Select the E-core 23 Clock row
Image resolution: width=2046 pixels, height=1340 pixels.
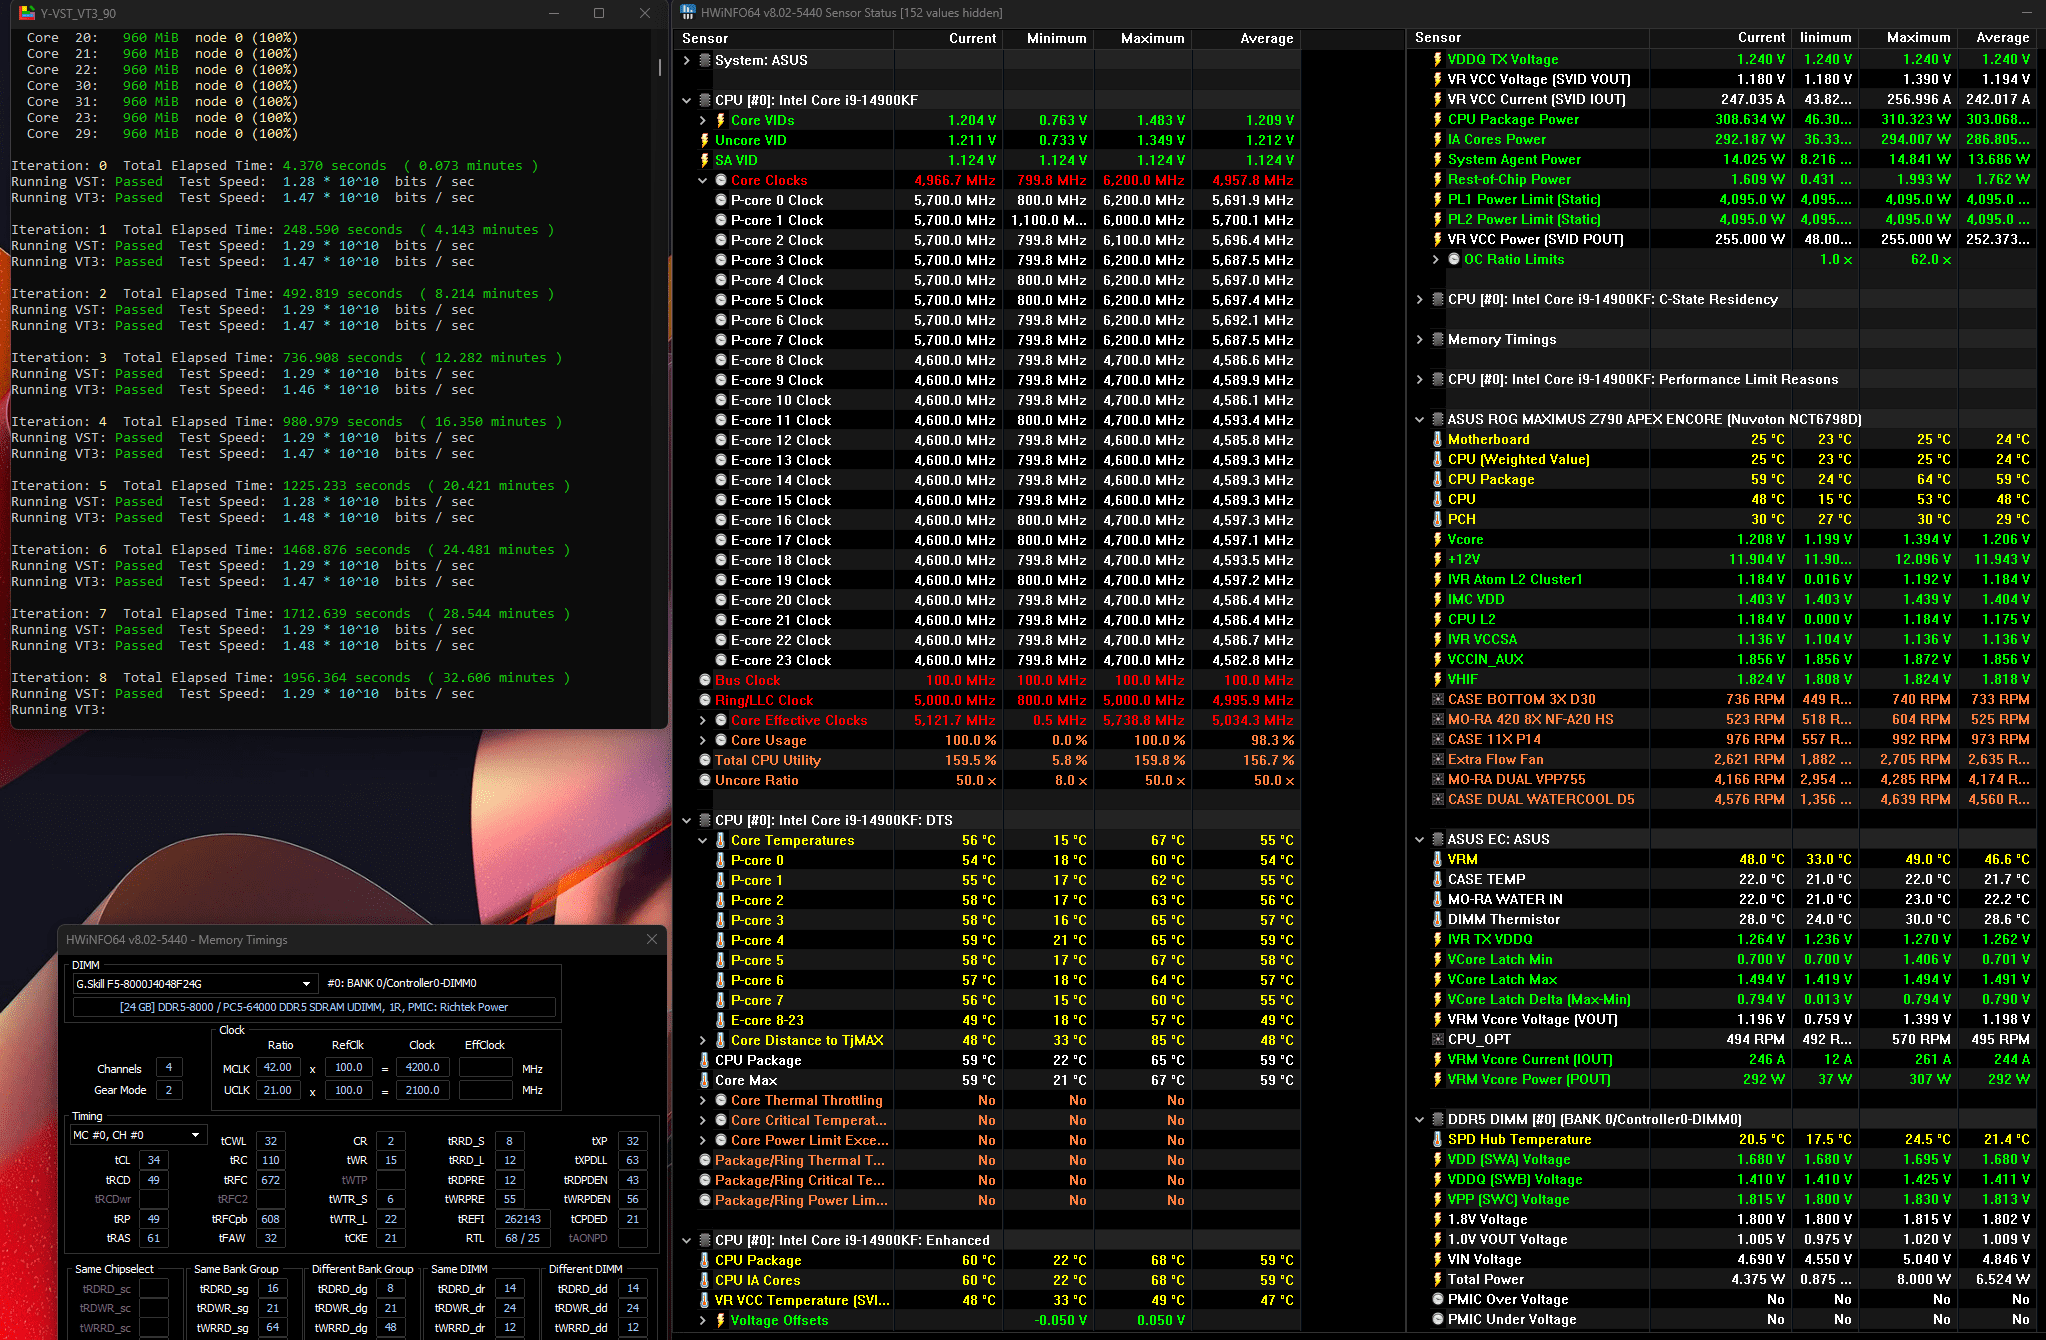click(987, 660)
